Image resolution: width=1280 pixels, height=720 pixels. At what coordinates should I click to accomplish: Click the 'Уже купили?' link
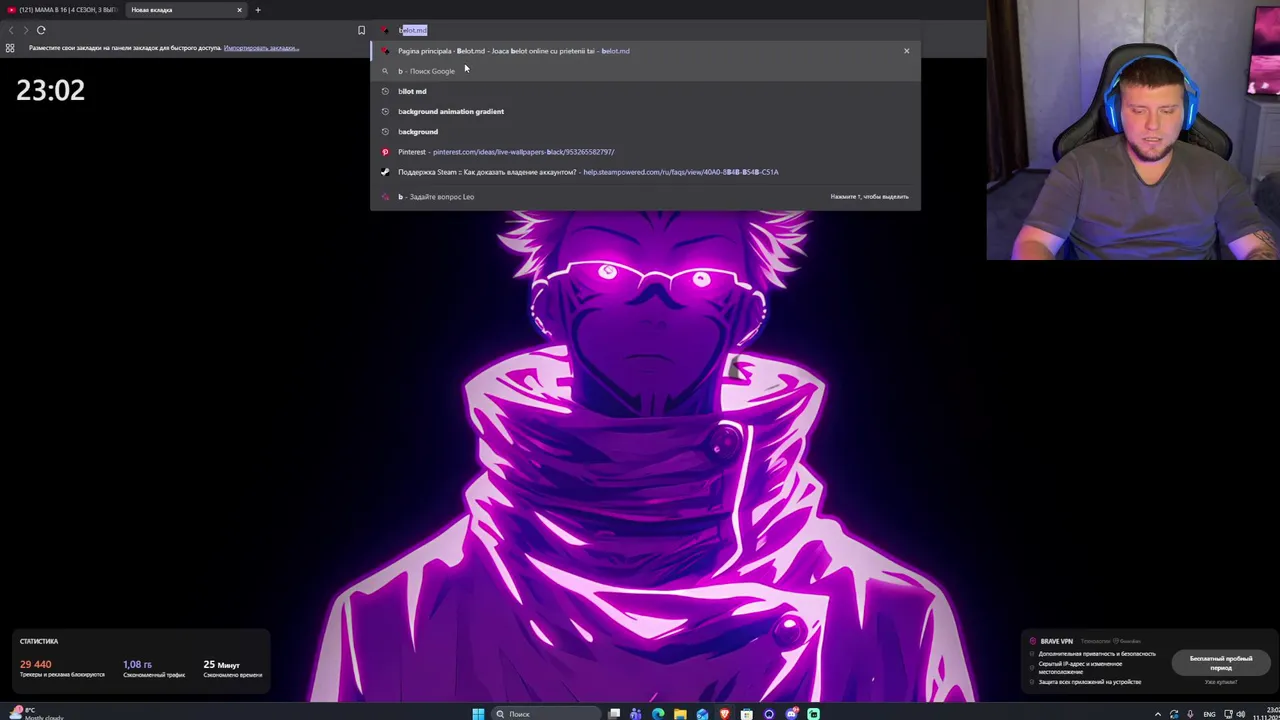point(1221,682)
